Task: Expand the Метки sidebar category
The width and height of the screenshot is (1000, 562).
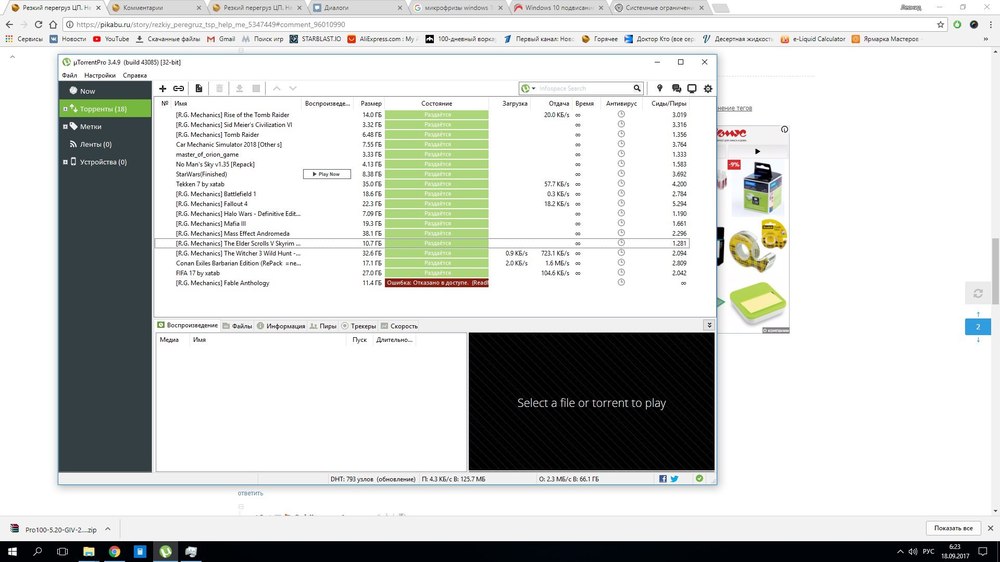Action: [65, 127]
